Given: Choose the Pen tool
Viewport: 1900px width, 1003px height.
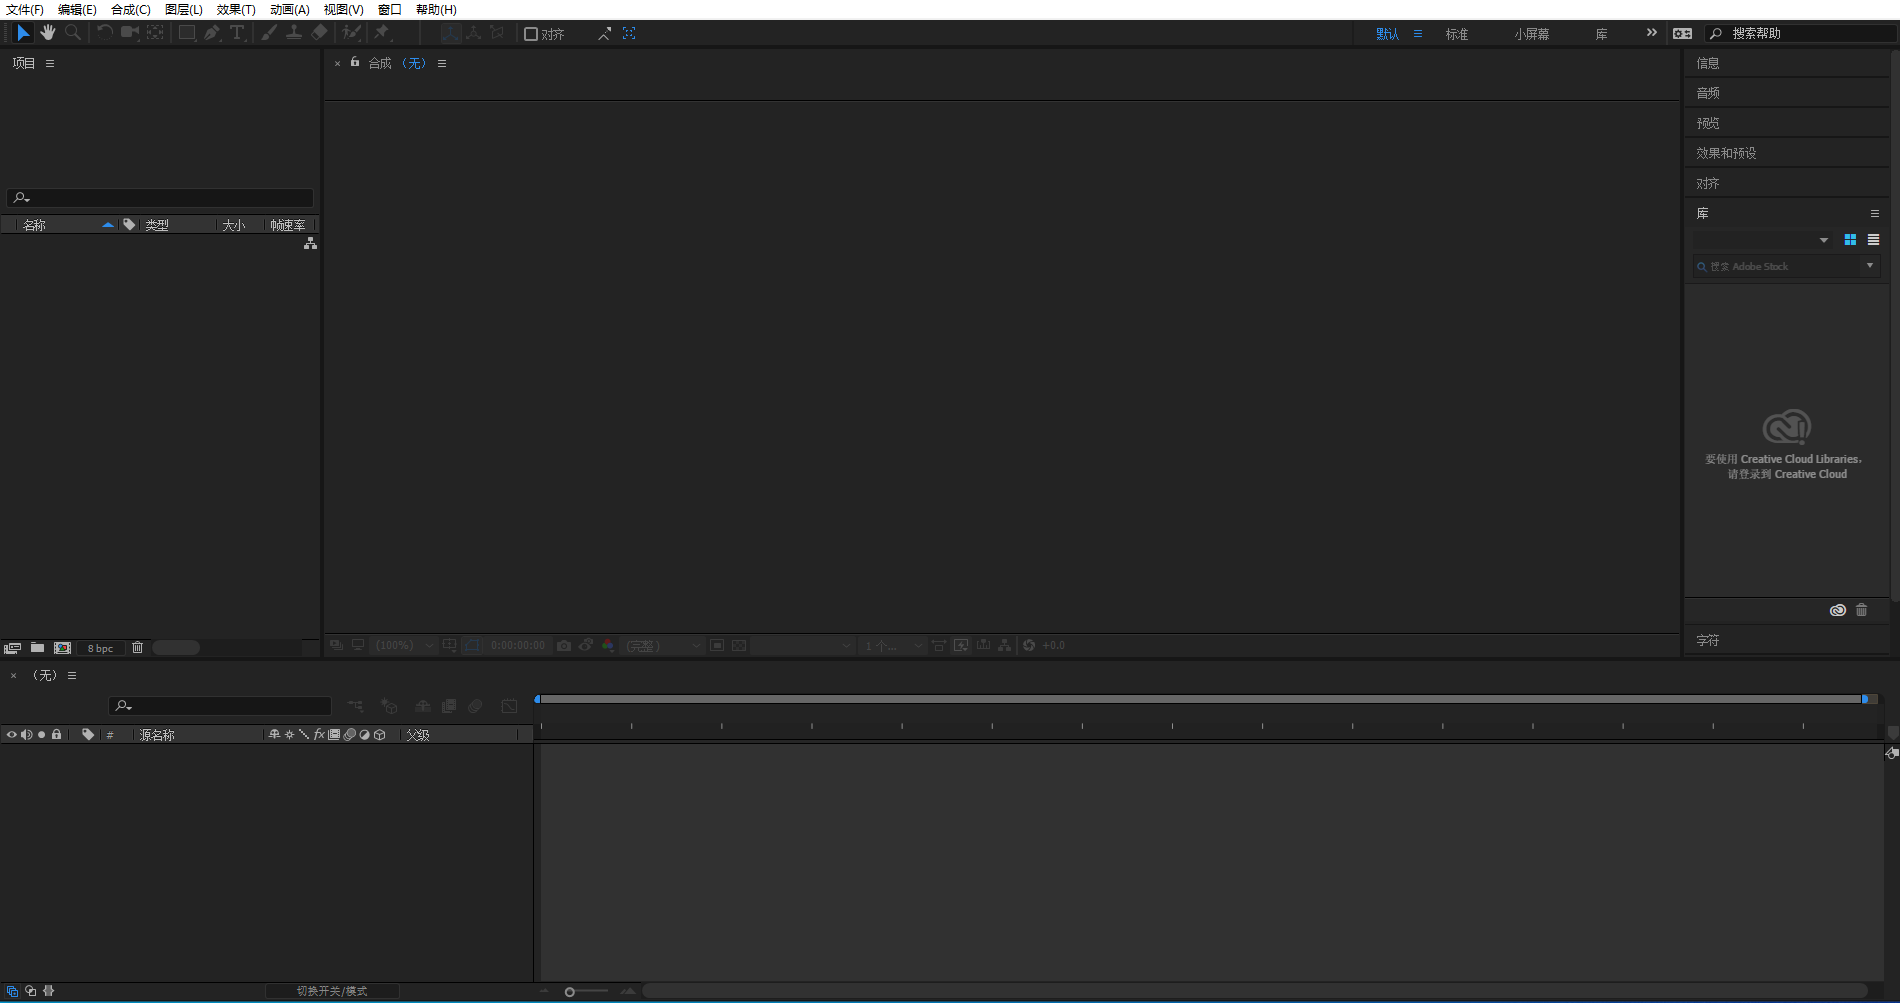Looking at the screenshot, I should (211, 33).
